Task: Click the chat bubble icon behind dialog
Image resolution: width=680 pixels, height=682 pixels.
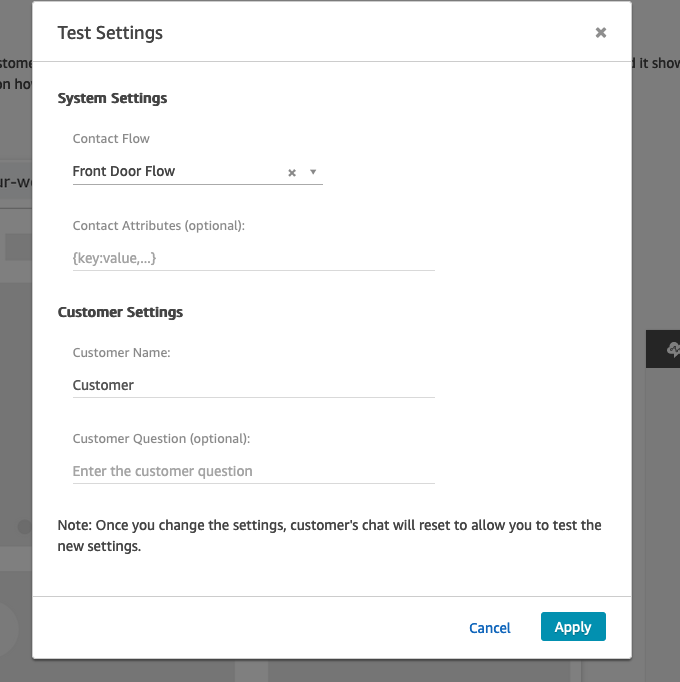Action: tap(672, 349)
